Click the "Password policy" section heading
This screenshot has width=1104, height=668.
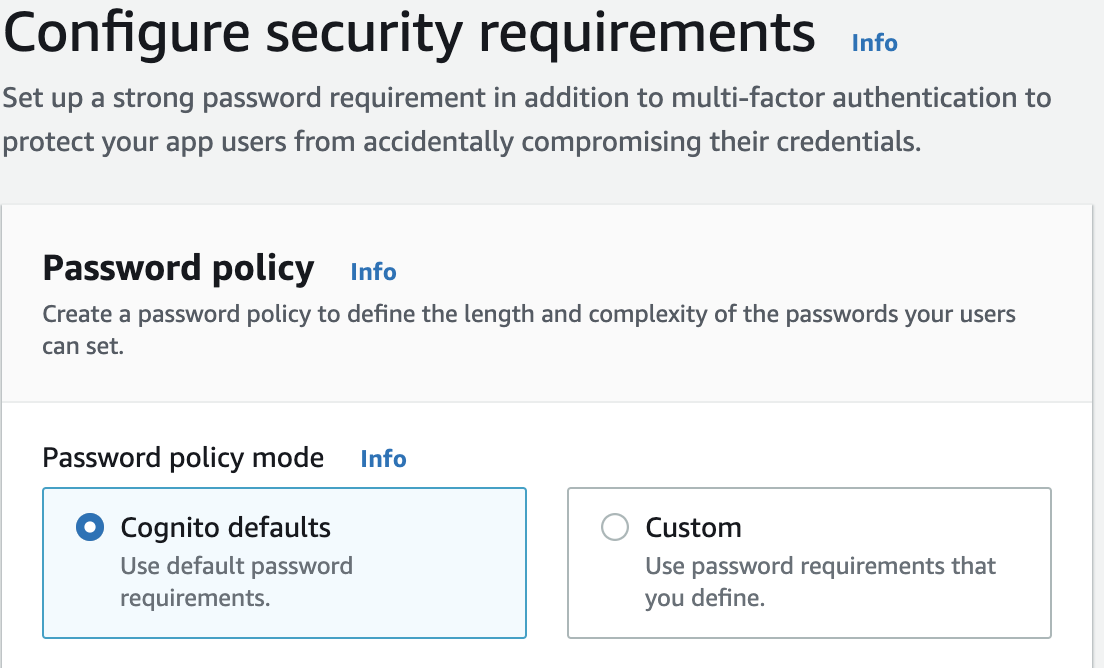pyautogui.click(x=178, y=269)
